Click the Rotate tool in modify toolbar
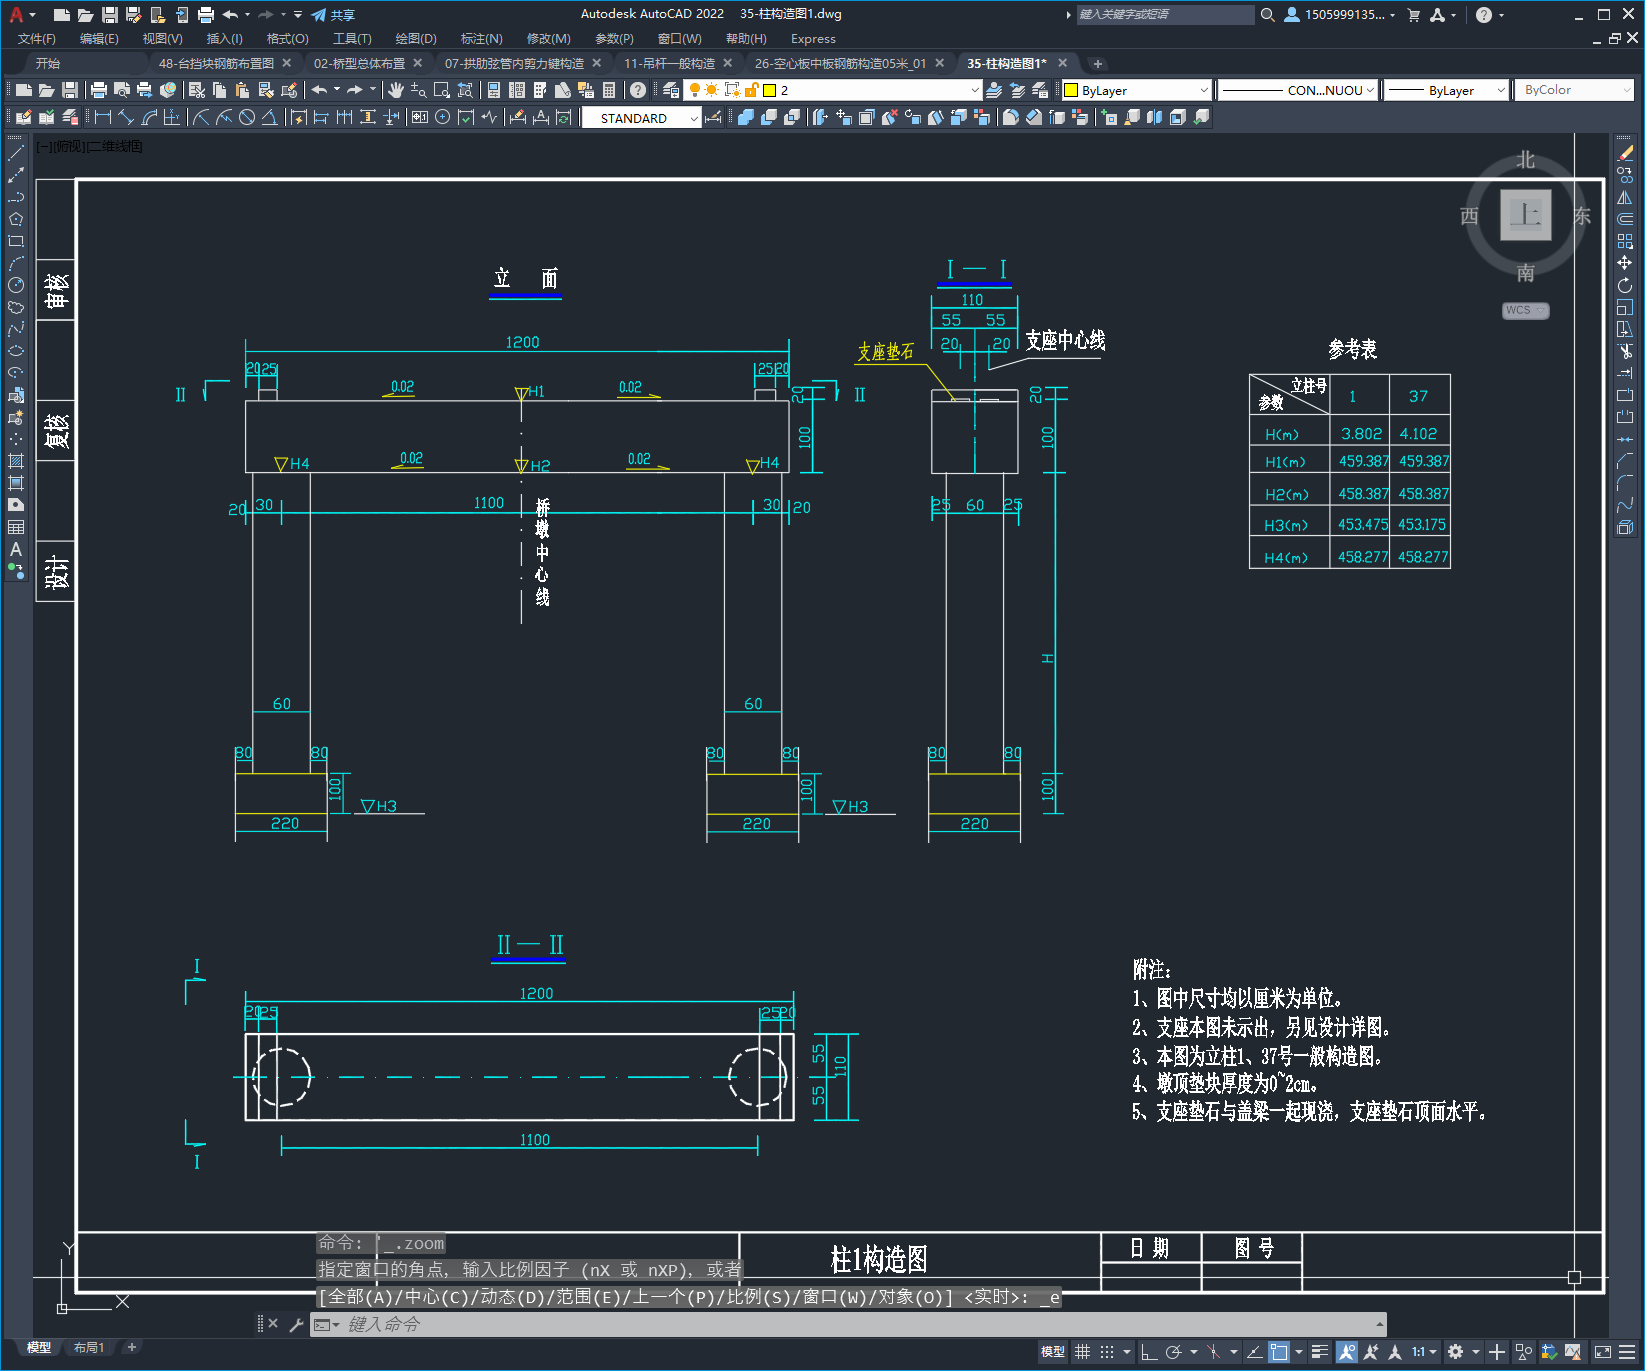The height and width of the screenshot is (1371, 1645). (x=1625, y=285)
